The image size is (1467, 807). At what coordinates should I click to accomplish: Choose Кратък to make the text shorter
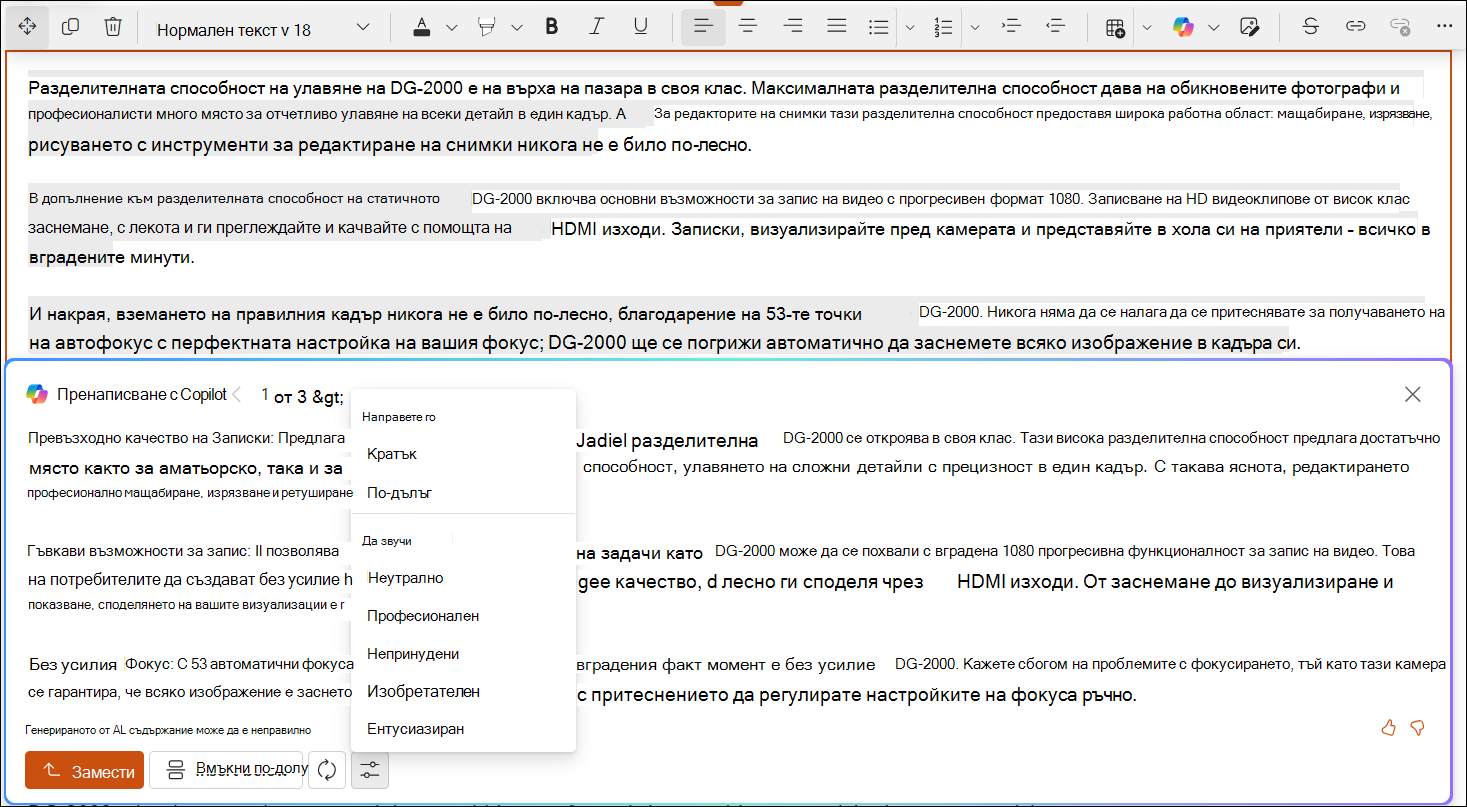[464, 454]
